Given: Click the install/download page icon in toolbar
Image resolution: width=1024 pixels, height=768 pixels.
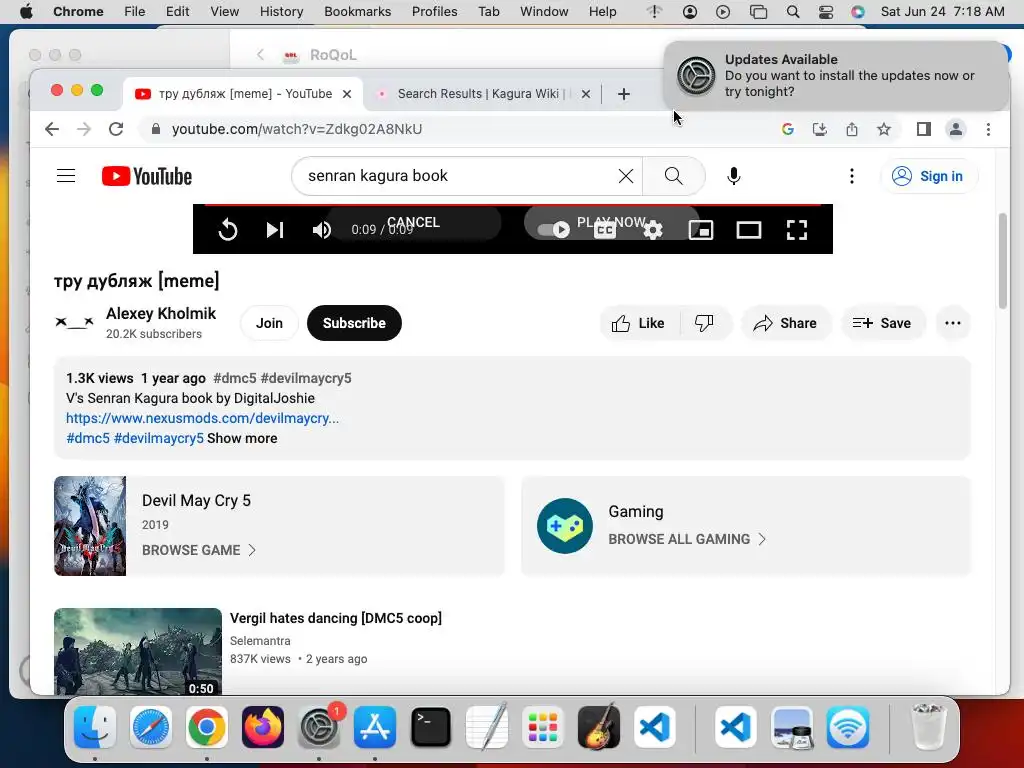Looking at the screenshot, I should click(x=820, y=129).
